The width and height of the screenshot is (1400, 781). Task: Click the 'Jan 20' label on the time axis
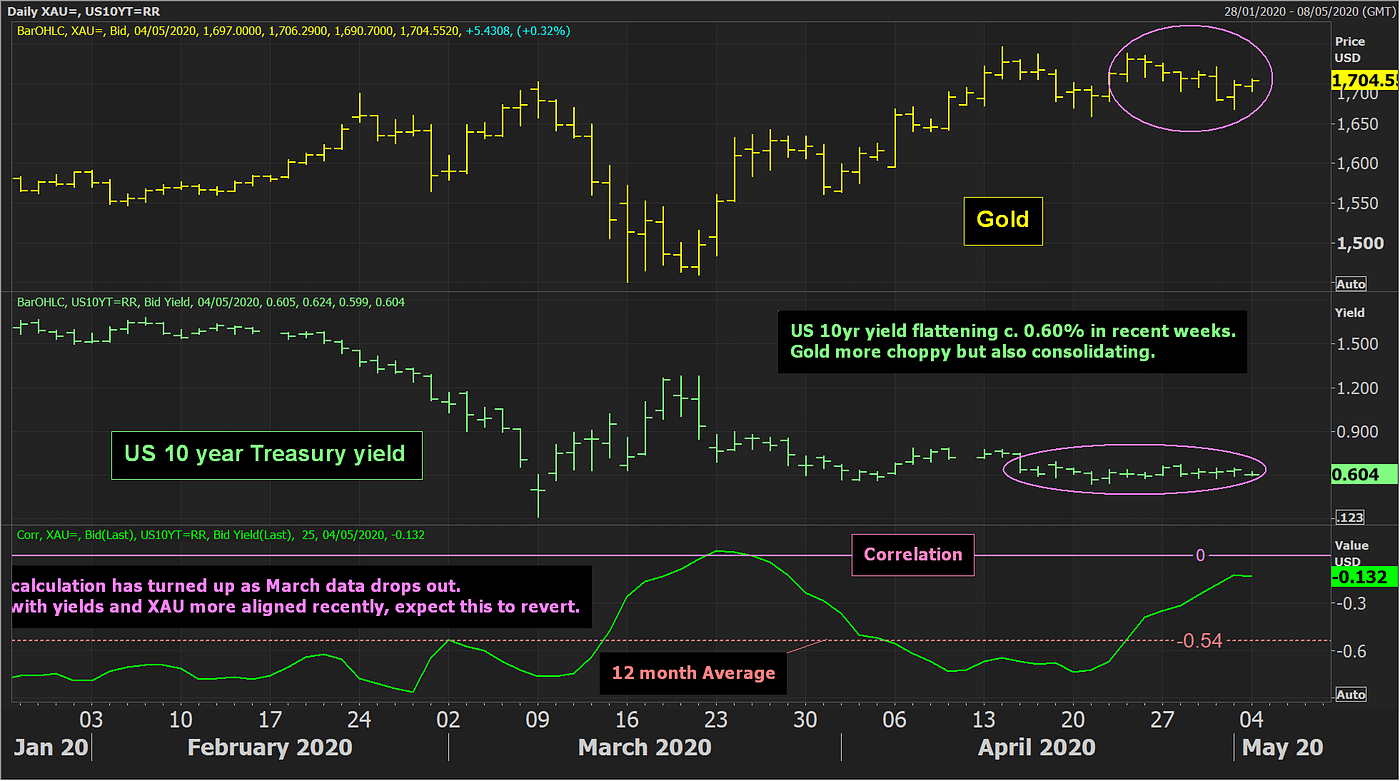[x=51, y=747]
